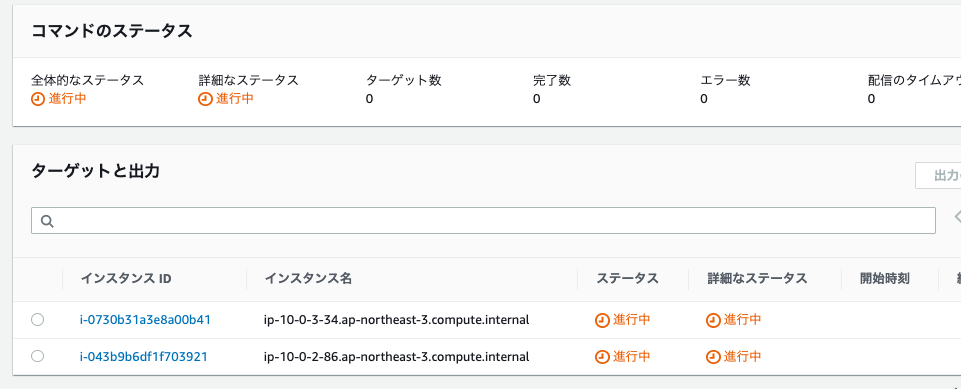Click 詳細なステータス clock icon for ip-10-0-2-86 row
This screenshot has height=389, width=961.
pyautogui.click(x=713, y=357)
